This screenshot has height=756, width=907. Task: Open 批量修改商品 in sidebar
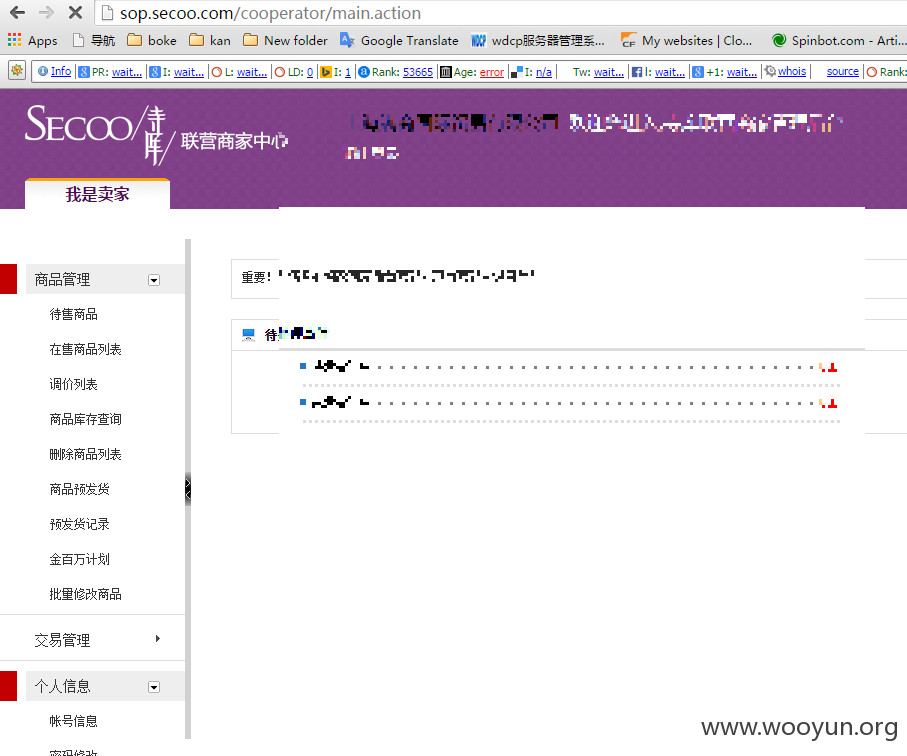pos(86,594)
